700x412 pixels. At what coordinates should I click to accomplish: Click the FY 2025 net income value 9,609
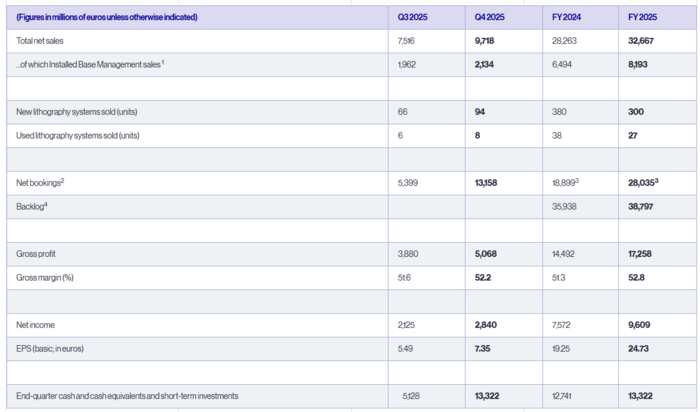(x=638, y=325)
